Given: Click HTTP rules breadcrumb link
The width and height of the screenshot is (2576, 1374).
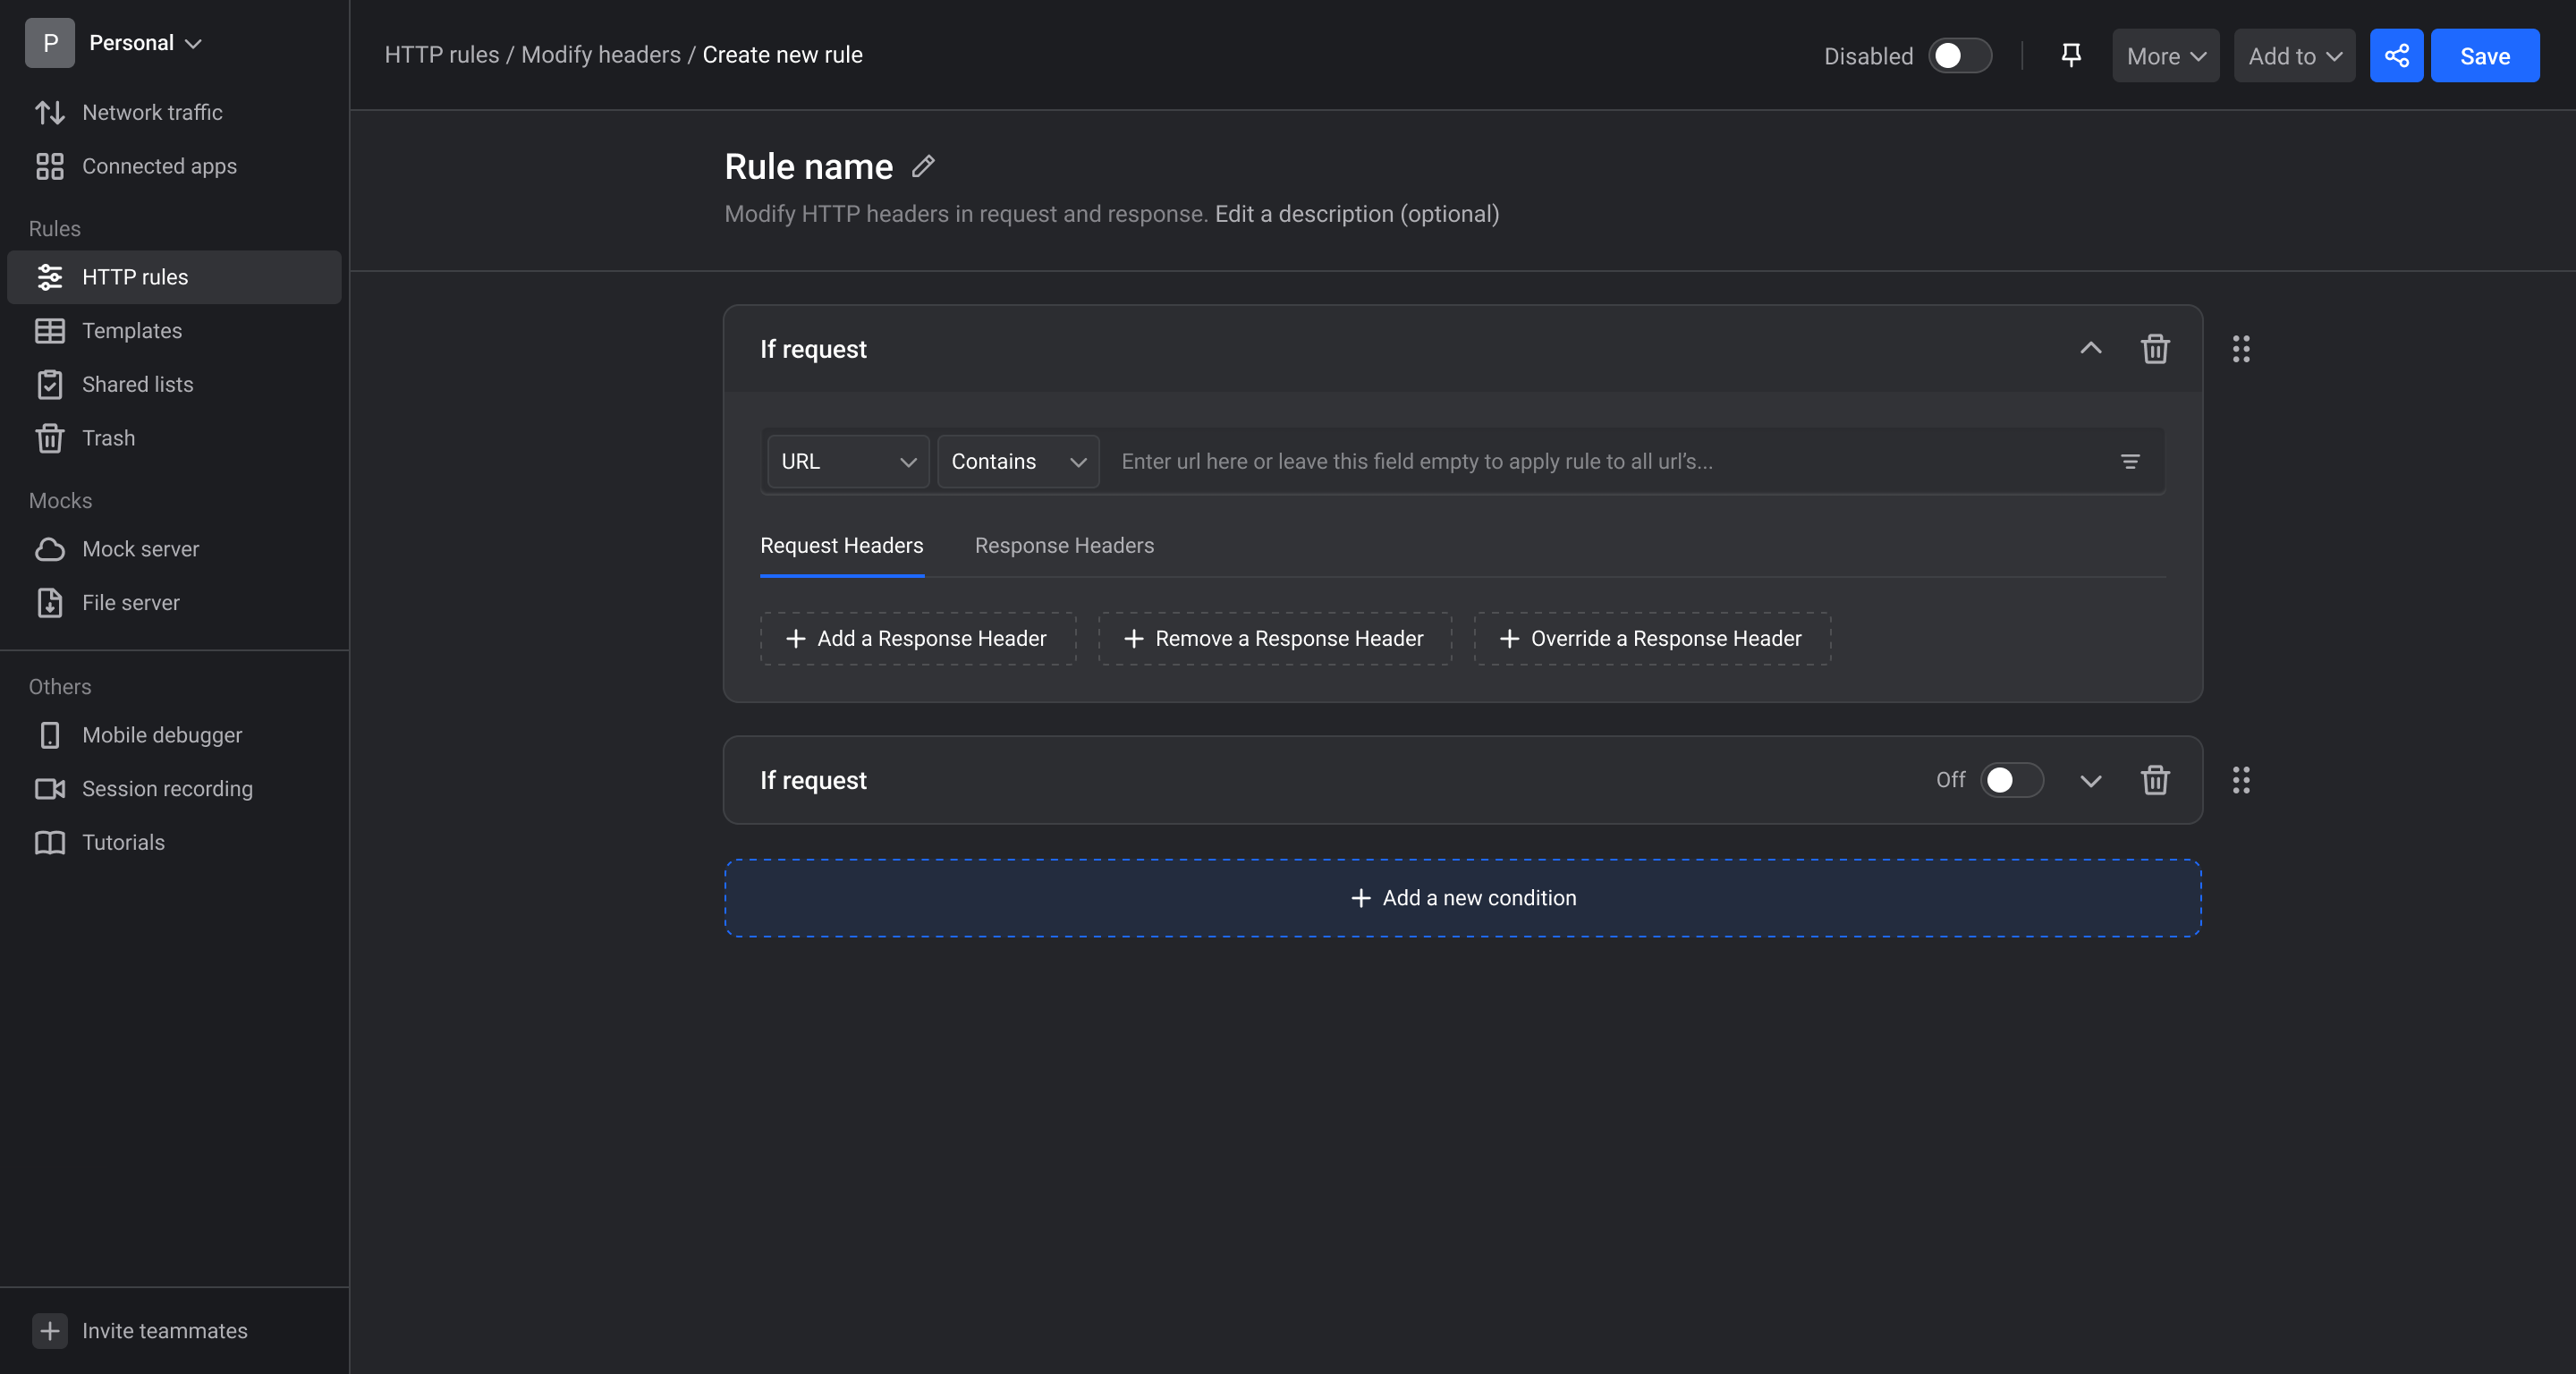Looking at the screenshot, I should pyautogui.click(x=441, y=55).
